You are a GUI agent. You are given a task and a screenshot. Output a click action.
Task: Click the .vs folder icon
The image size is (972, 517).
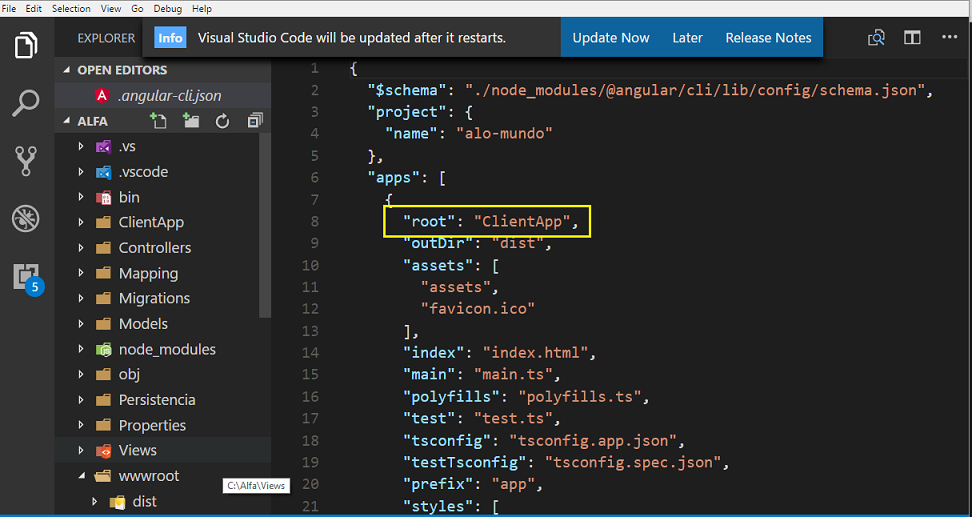pos(103,147)
